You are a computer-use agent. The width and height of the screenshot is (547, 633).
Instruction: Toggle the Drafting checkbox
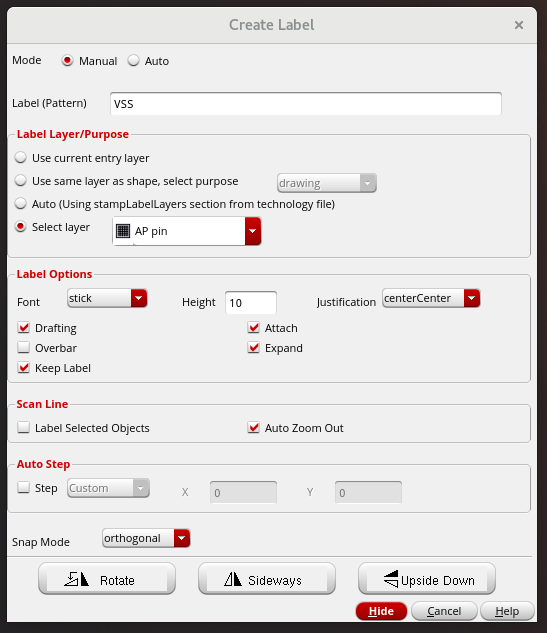(24, 327)
